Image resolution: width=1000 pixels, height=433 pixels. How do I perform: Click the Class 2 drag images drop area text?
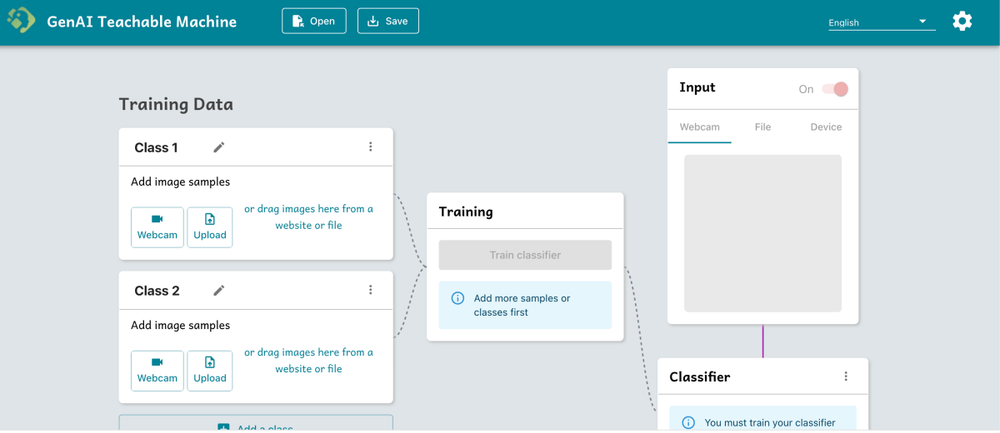coord(309,360)
